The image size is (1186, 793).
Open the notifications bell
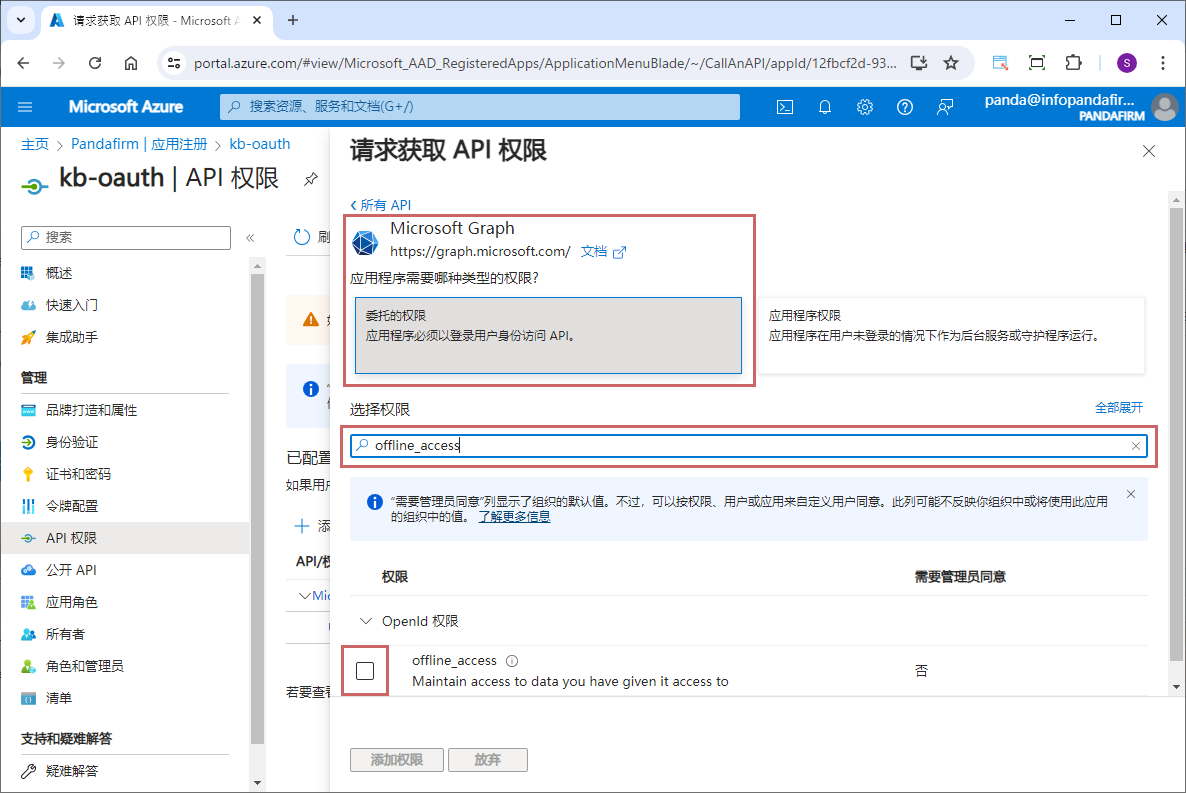click(825, 107)
